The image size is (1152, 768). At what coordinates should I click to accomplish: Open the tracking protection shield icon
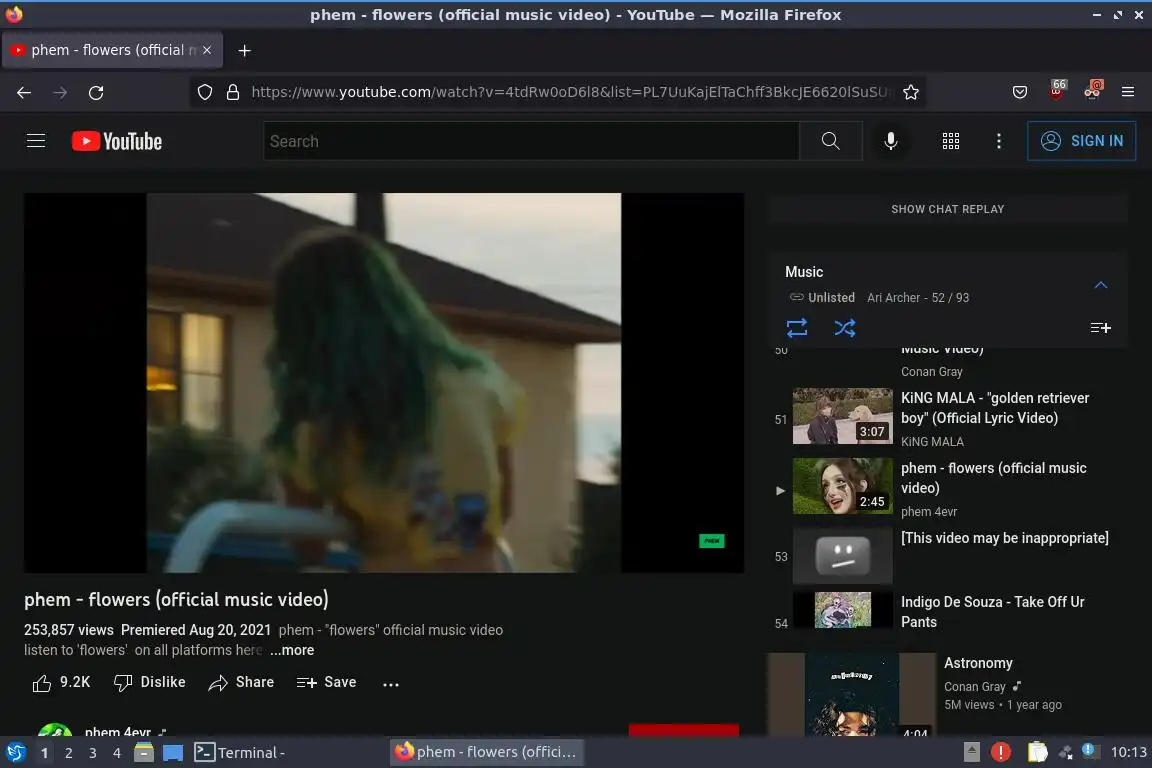[205, 93]
